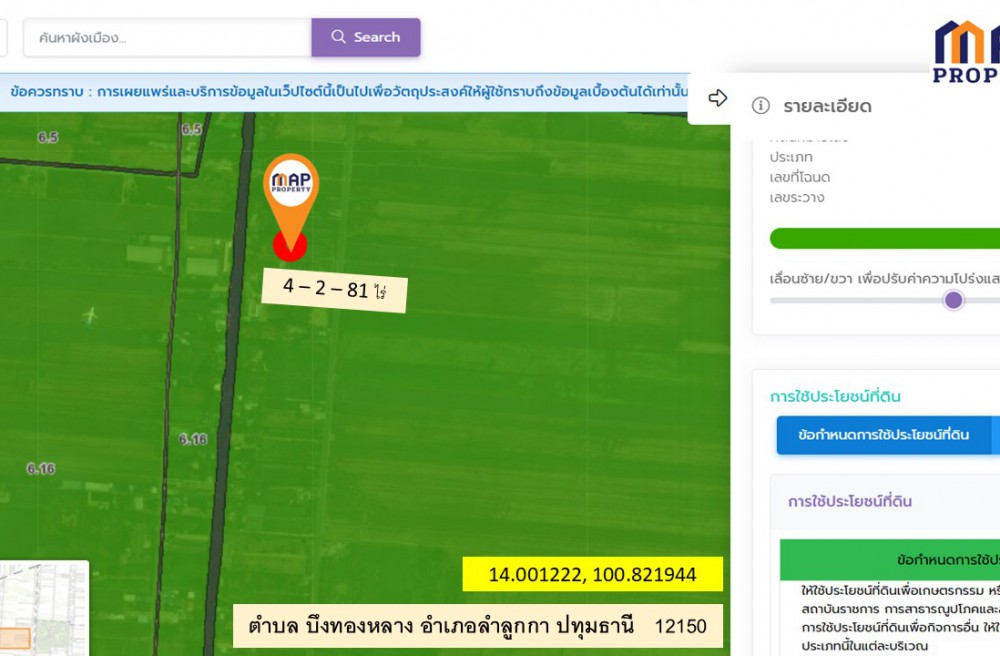The width and height of the screenshot is (1000, 656).
Task: Click the arrow icon to collapse details panel
Action: [x=717, y=98]
